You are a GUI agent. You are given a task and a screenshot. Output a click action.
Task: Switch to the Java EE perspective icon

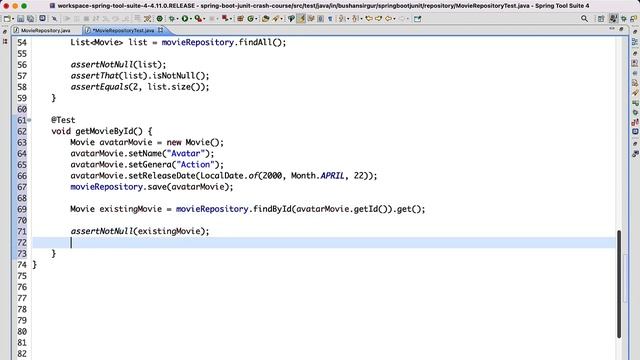[633, 19]
